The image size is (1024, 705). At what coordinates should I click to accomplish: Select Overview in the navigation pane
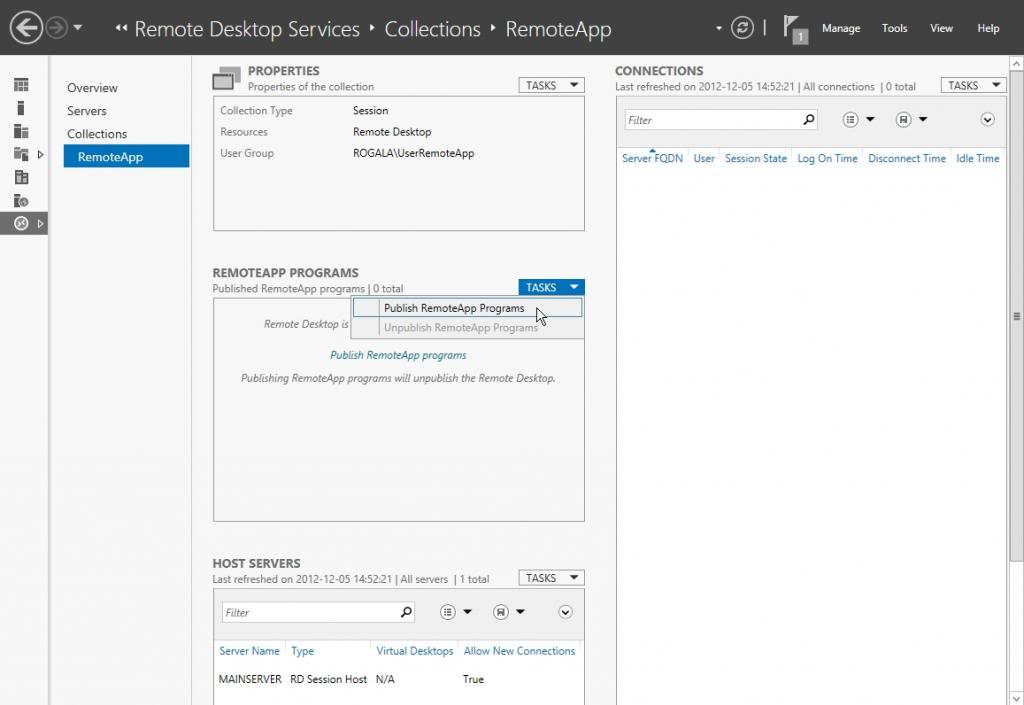coord(92,87)
